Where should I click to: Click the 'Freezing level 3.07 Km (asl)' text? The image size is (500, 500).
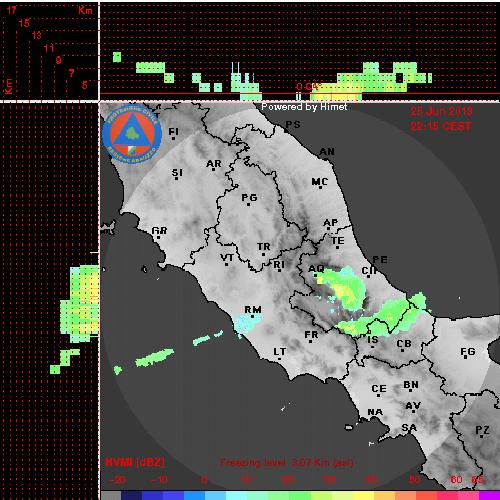(x=287, y=463)
